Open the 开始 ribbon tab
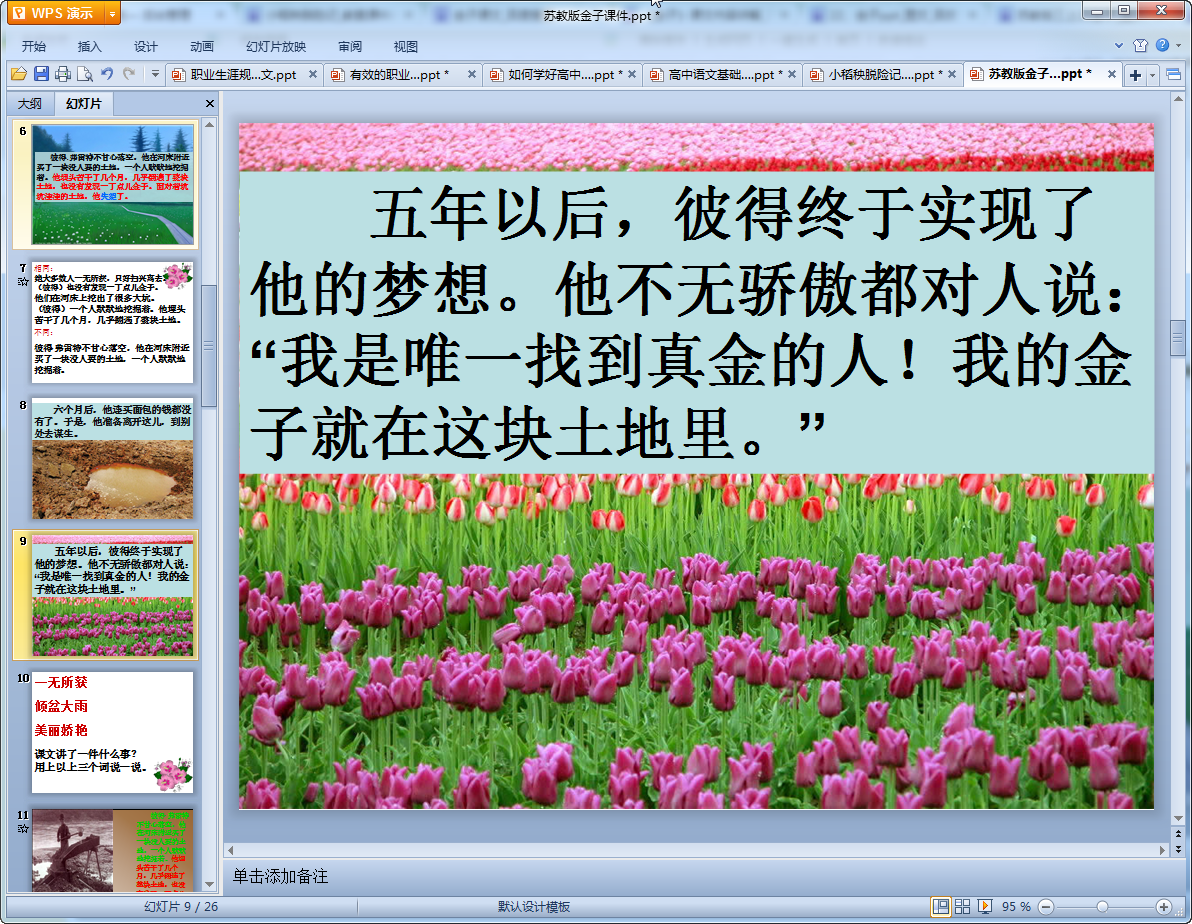Screen dimensions: 1192x924 pyautogui.click(x=34, y=46)
